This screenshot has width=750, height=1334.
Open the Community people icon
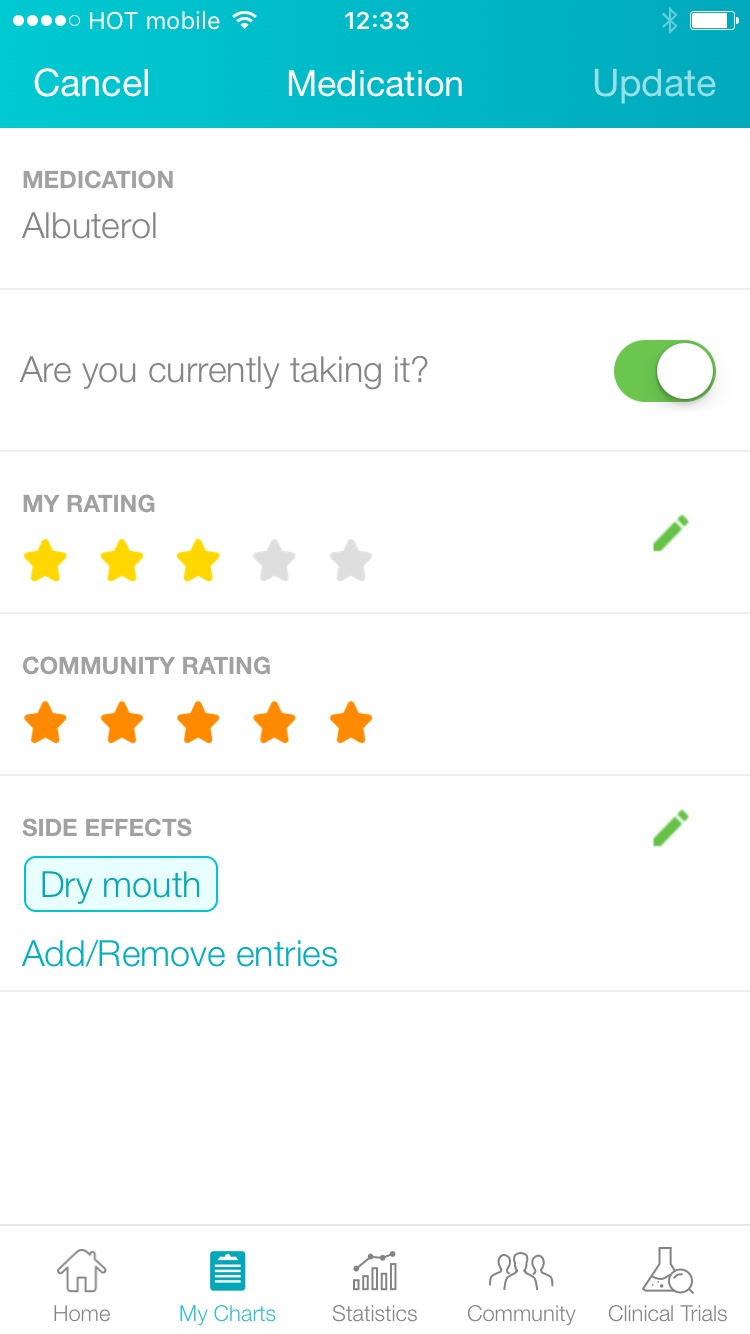[521, 1271]
